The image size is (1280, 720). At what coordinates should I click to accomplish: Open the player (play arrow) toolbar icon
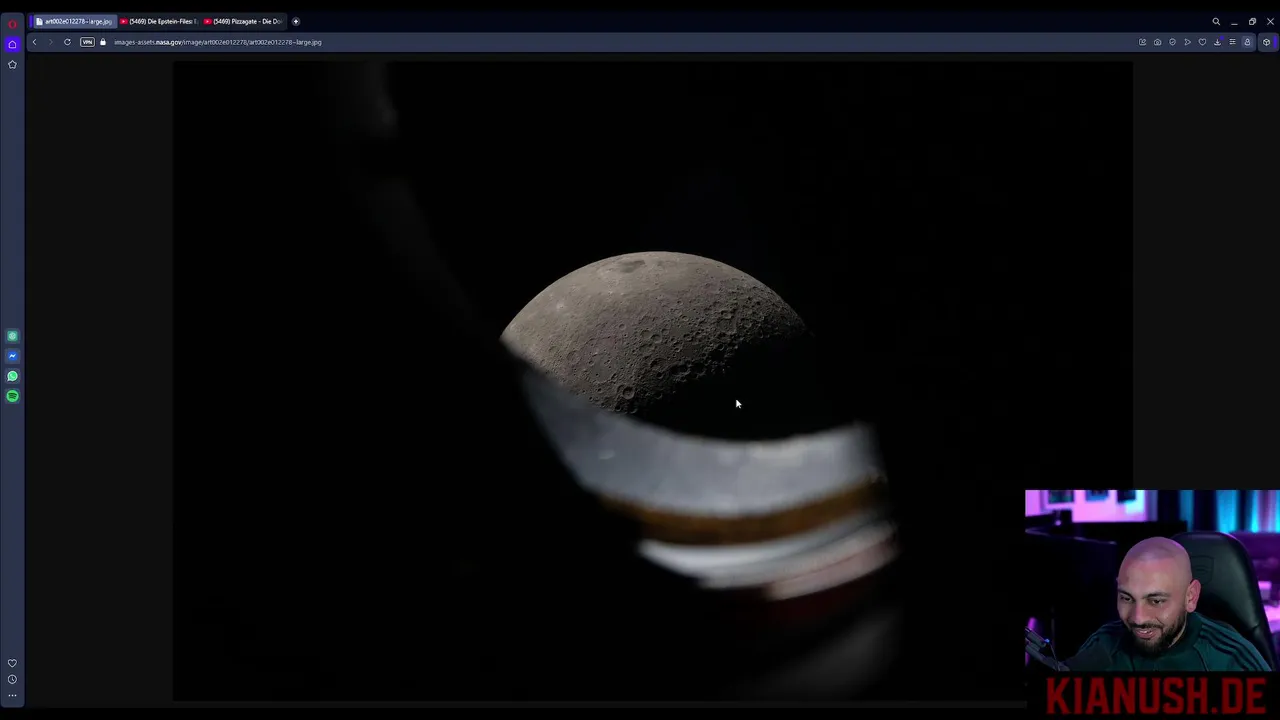[1187, 42]
